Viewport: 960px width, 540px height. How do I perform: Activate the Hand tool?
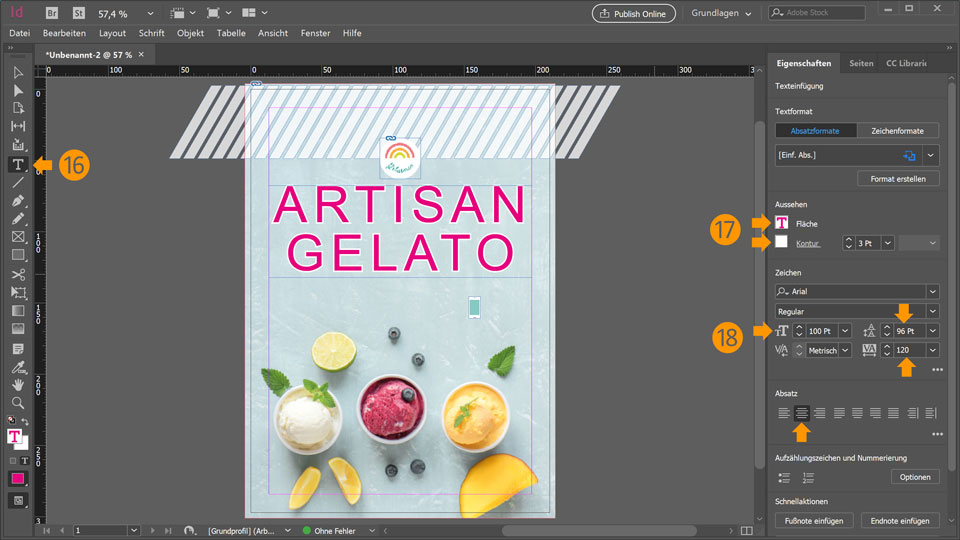pyautogui.click(x=18, y=384)
